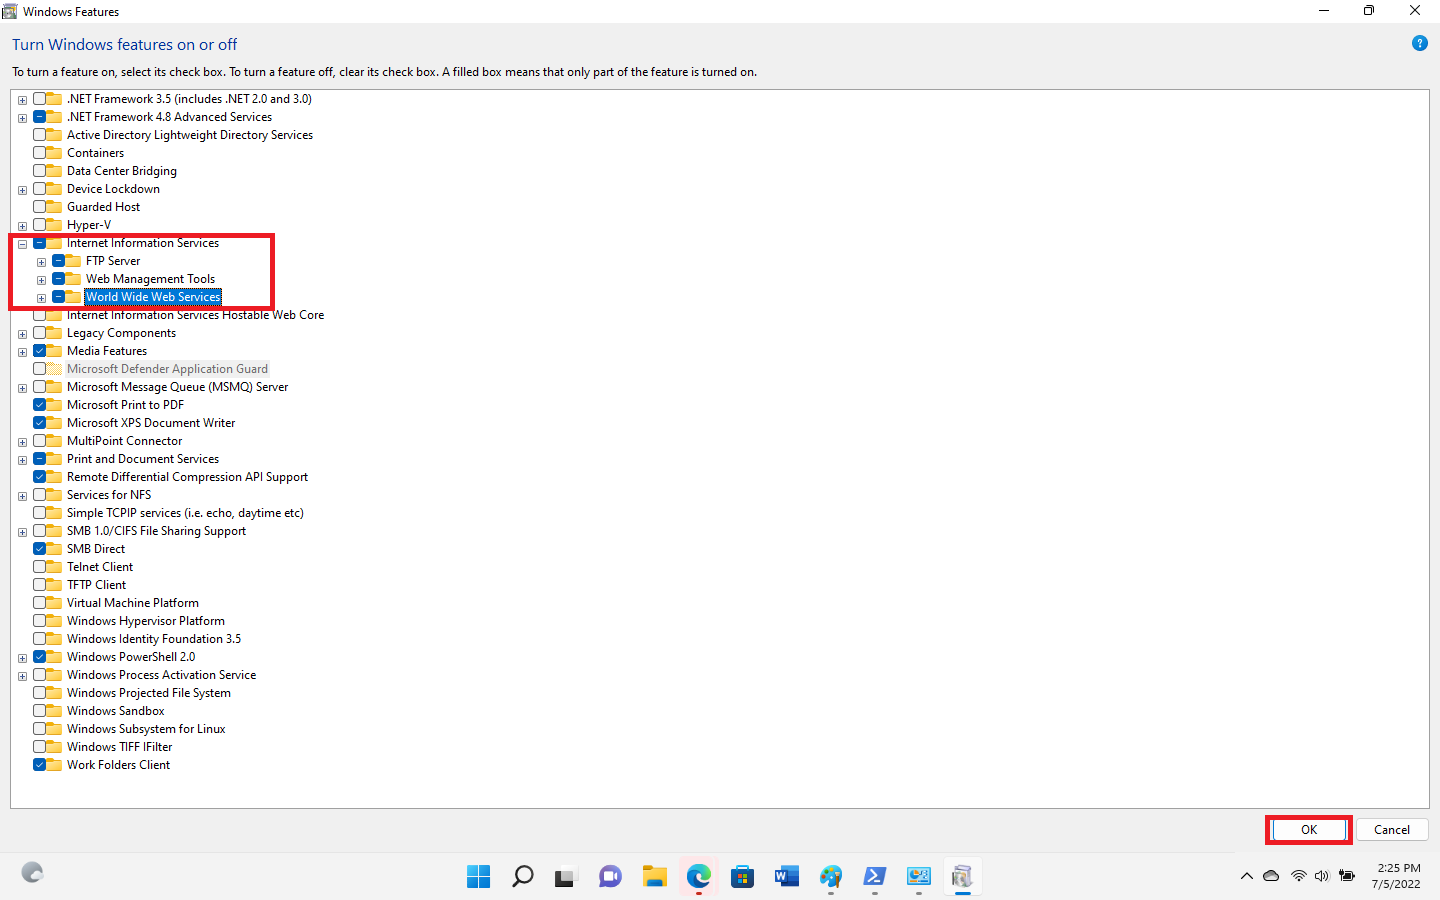Select Data Center Bridging label
The height and width of the screenshot is (900, 1440).
click(x=122, y=171)
